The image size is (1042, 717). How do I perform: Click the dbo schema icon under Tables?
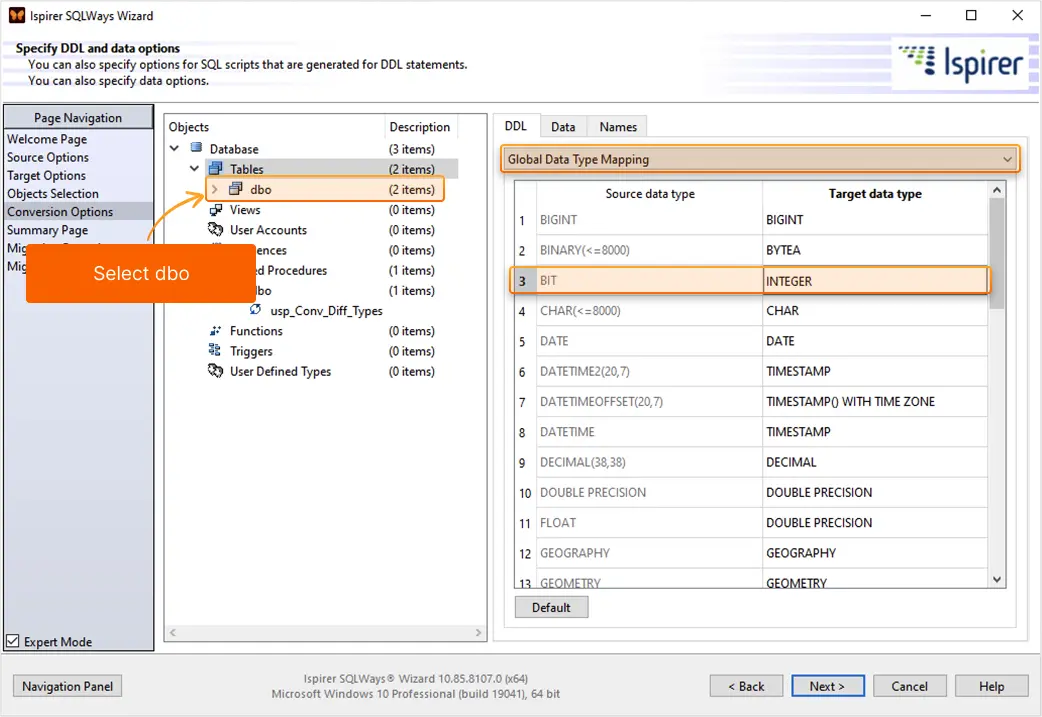[236, 189]
